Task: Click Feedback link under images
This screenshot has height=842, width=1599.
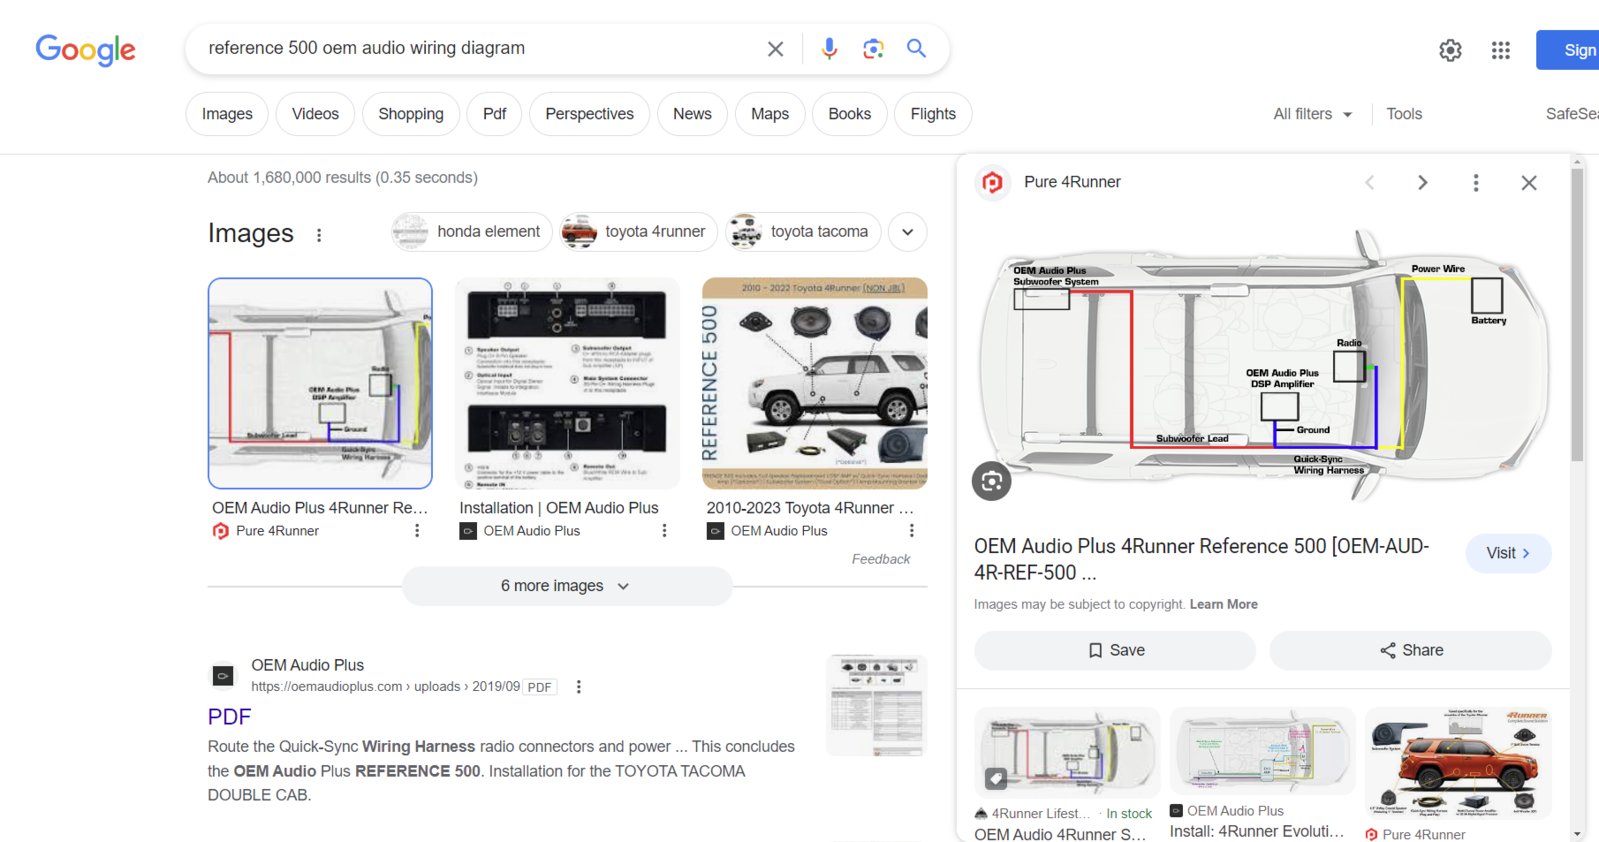Action: click(x=881, y=559)
